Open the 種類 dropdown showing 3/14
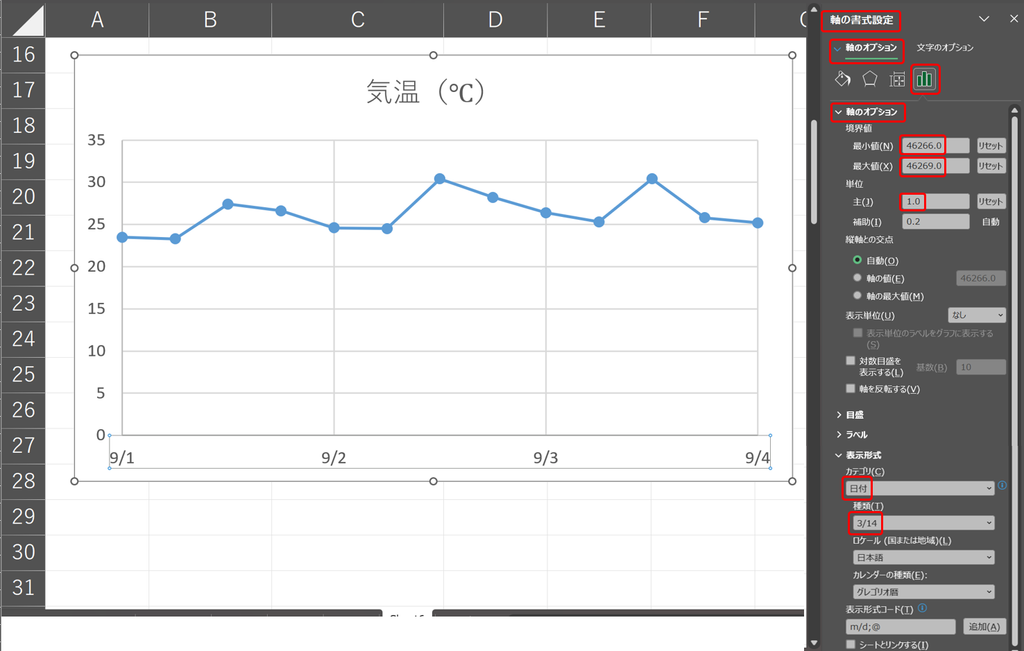Screen dimensions: 1024x651 (x=923, y=523)
